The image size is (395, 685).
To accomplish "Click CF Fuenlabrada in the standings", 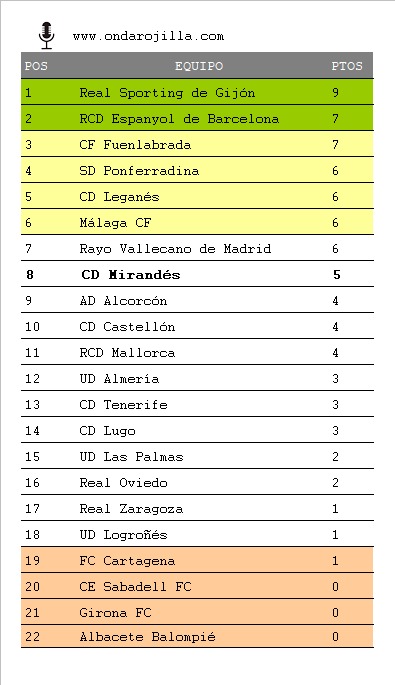I will 135,145.
